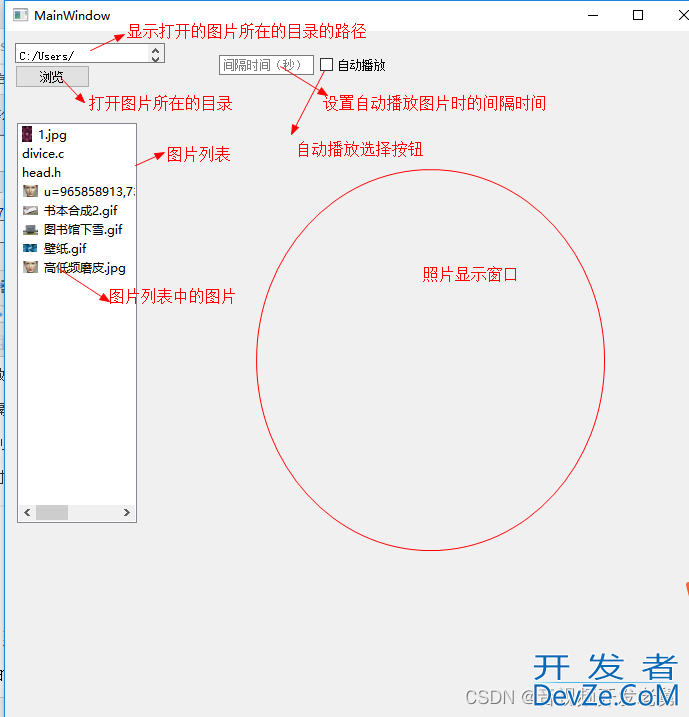Click the path box up arrow
689x717 pixels.
pos(156,50)
